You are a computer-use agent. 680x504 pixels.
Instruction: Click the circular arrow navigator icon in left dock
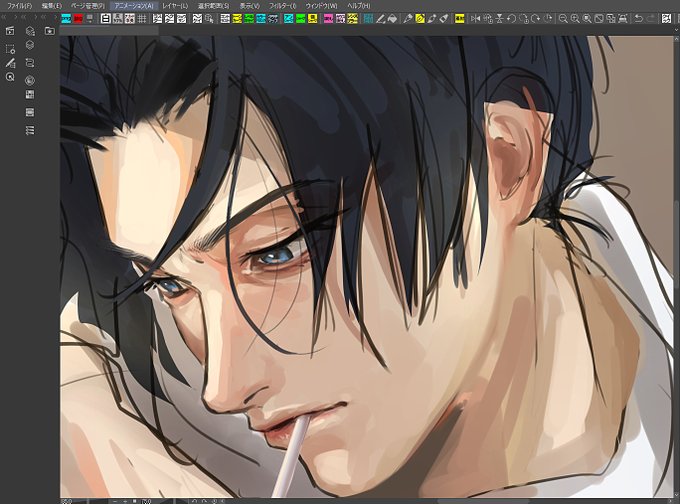pos(10,77)
